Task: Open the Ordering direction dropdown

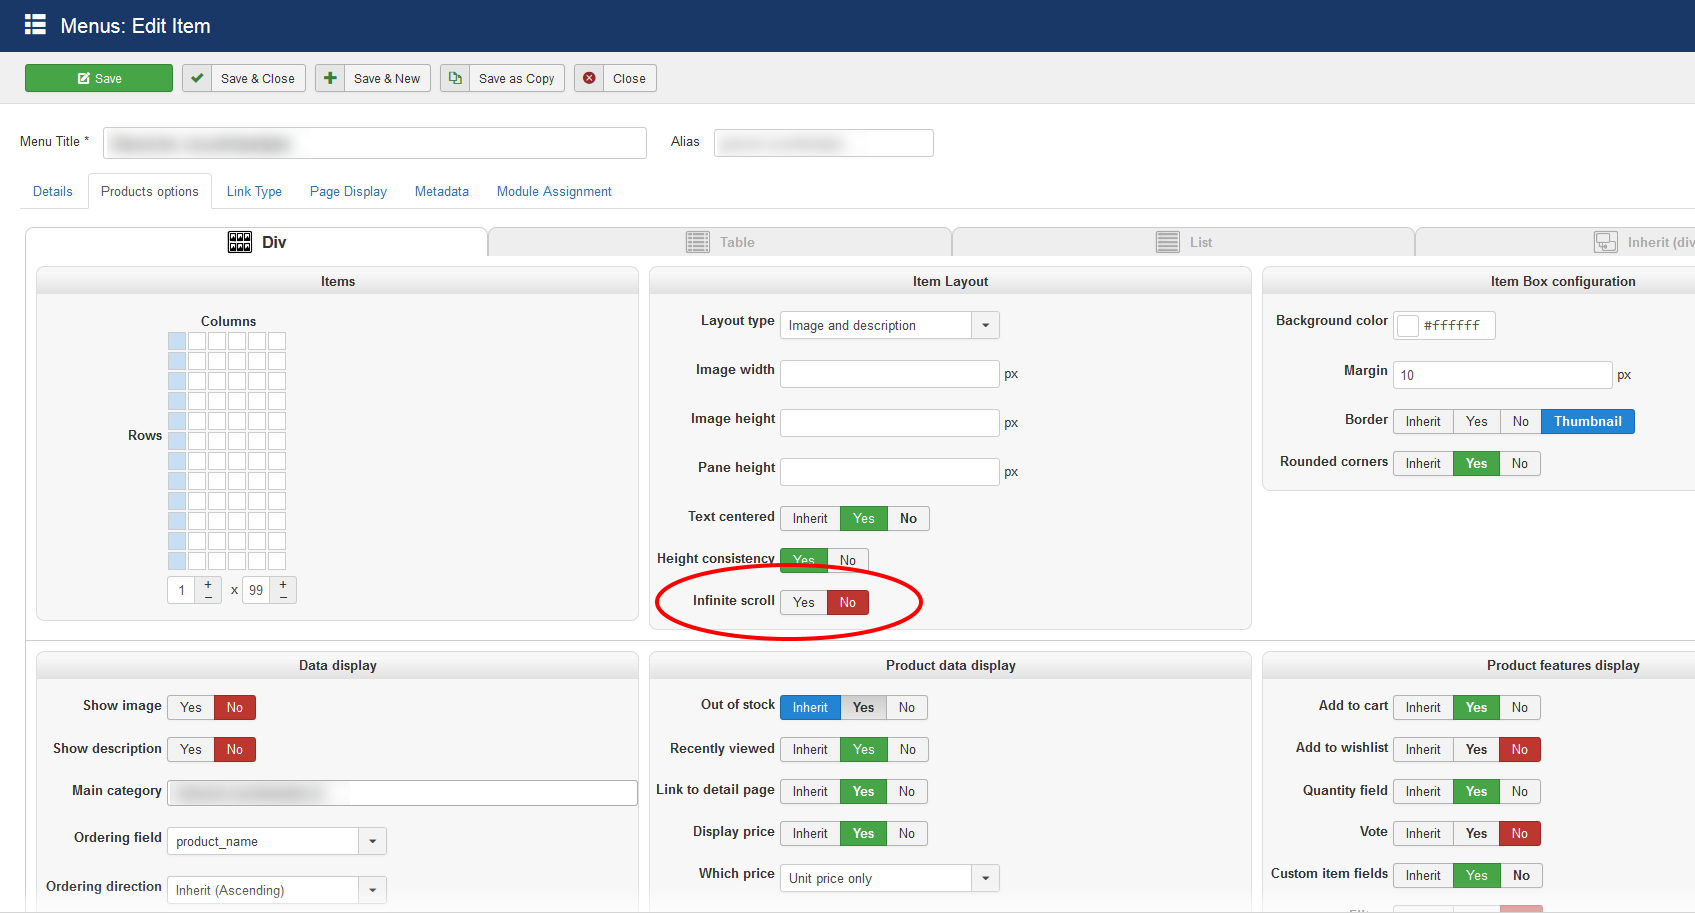Action: (277, 890)
